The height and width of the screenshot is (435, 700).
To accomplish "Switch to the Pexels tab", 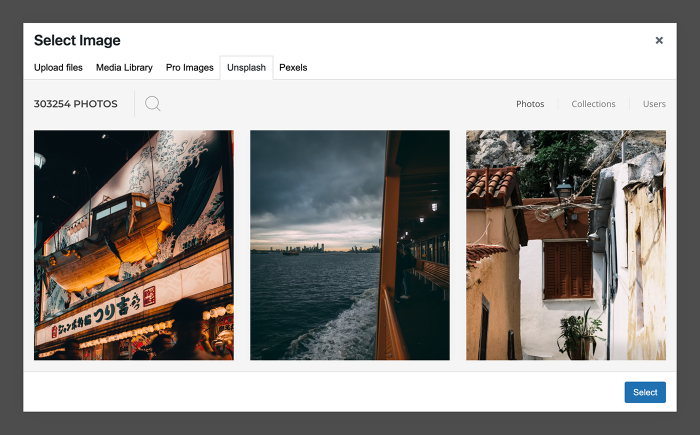I will pyautogui.click(x=293, y=67).
